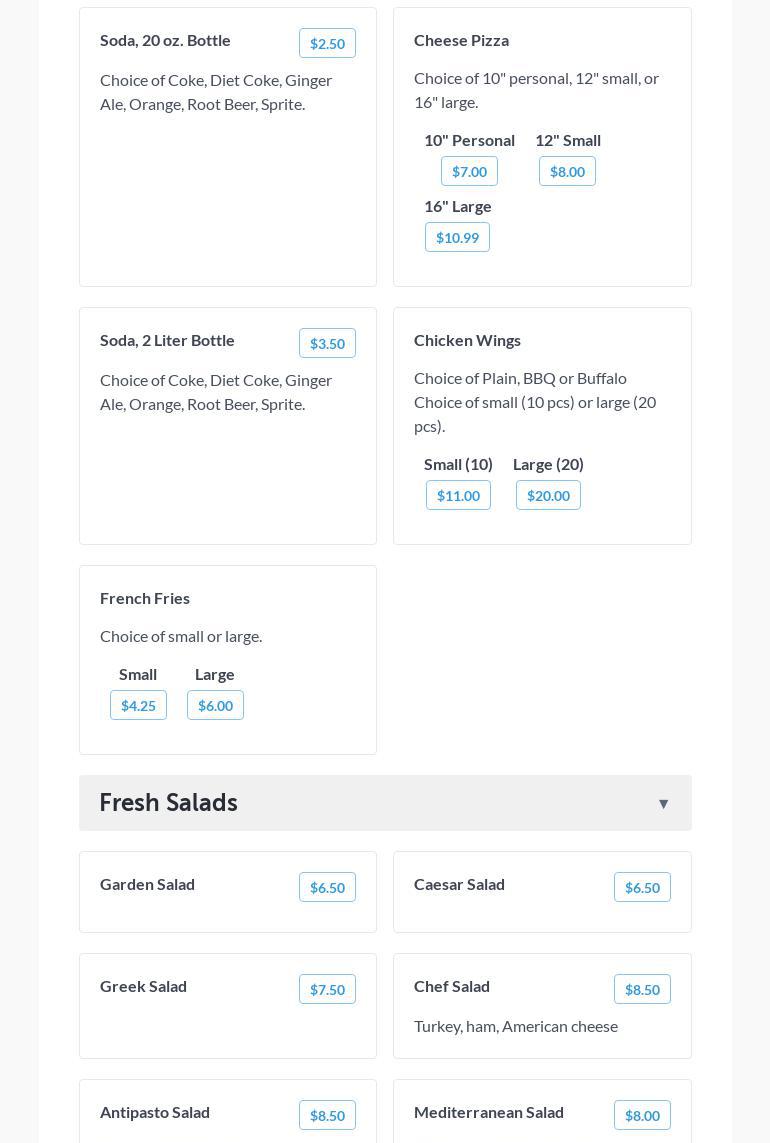Open the Cheese Pizza item title
This screenshot has width=770, height=1143.
461,40
